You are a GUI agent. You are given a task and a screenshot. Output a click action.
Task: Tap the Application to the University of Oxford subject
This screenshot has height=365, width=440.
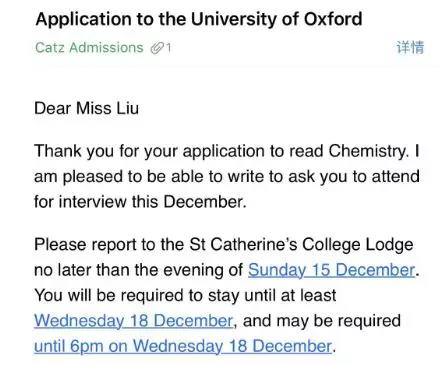coord(199,19)
